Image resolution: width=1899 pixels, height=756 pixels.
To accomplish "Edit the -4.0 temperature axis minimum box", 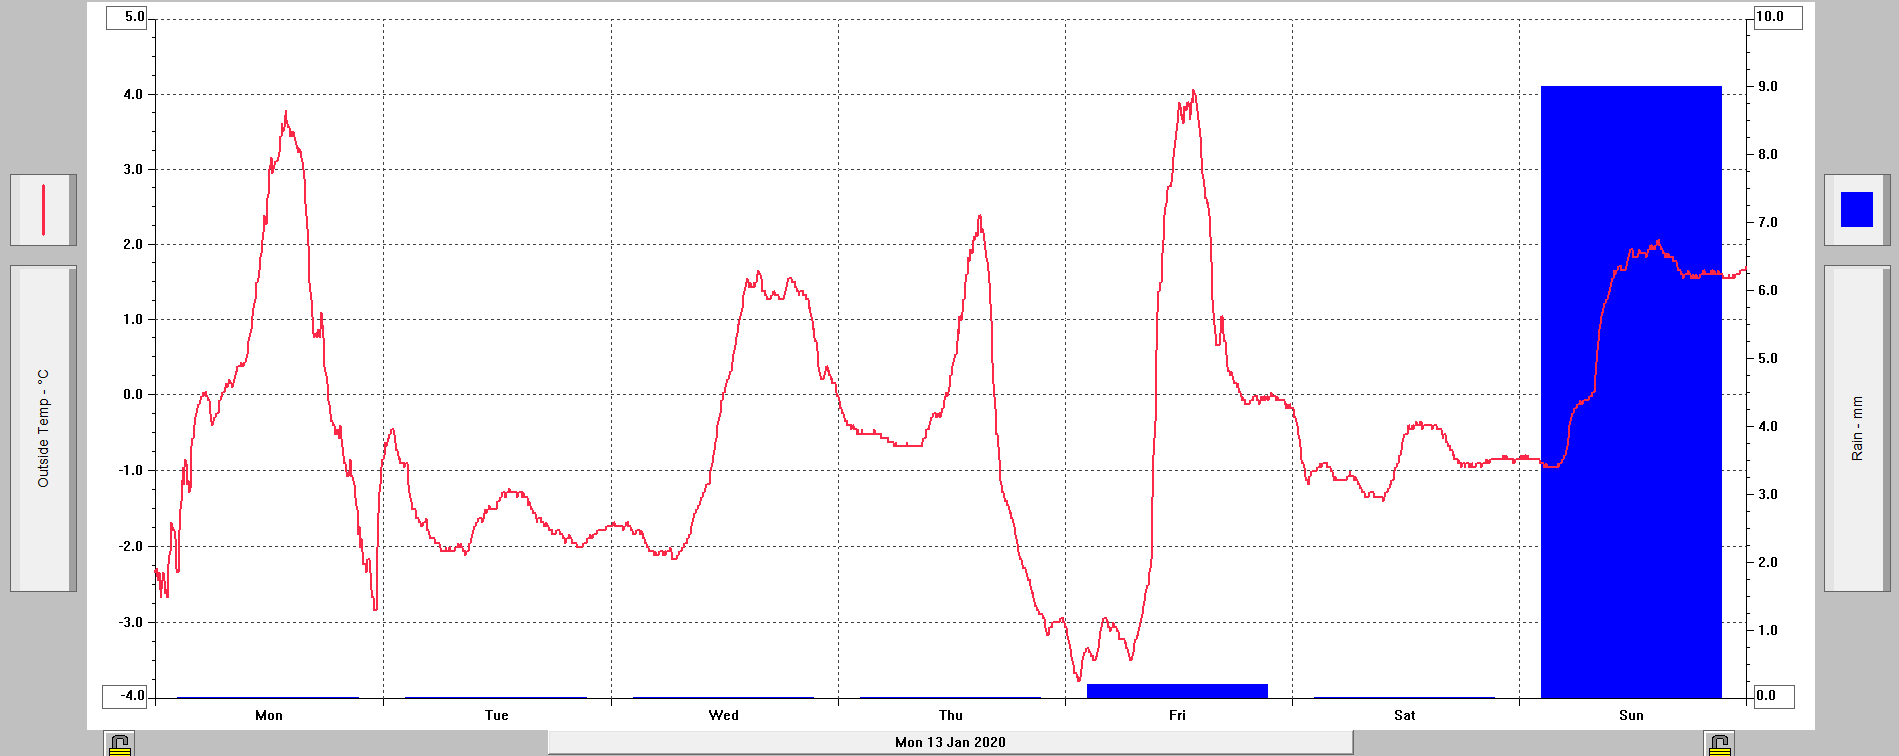I will click(126, 695).
